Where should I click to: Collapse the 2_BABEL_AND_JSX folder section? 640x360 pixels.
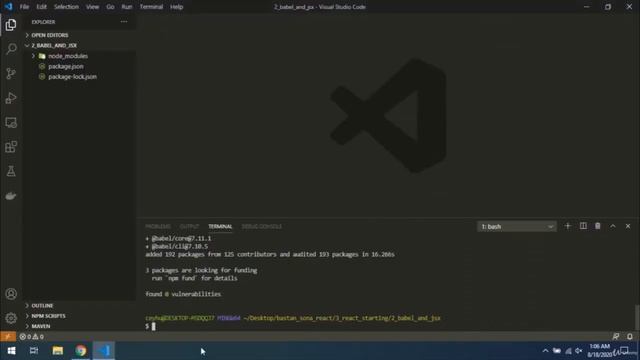click(54, 45)
